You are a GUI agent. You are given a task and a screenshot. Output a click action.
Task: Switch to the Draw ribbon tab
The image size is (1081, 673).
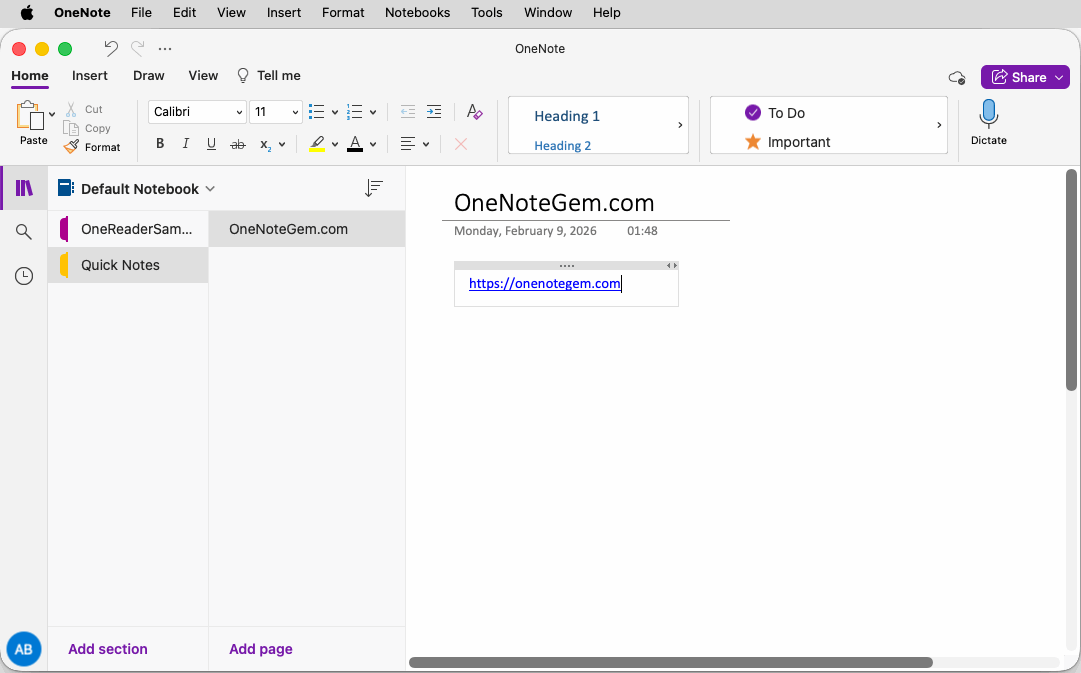click(148, 75)
